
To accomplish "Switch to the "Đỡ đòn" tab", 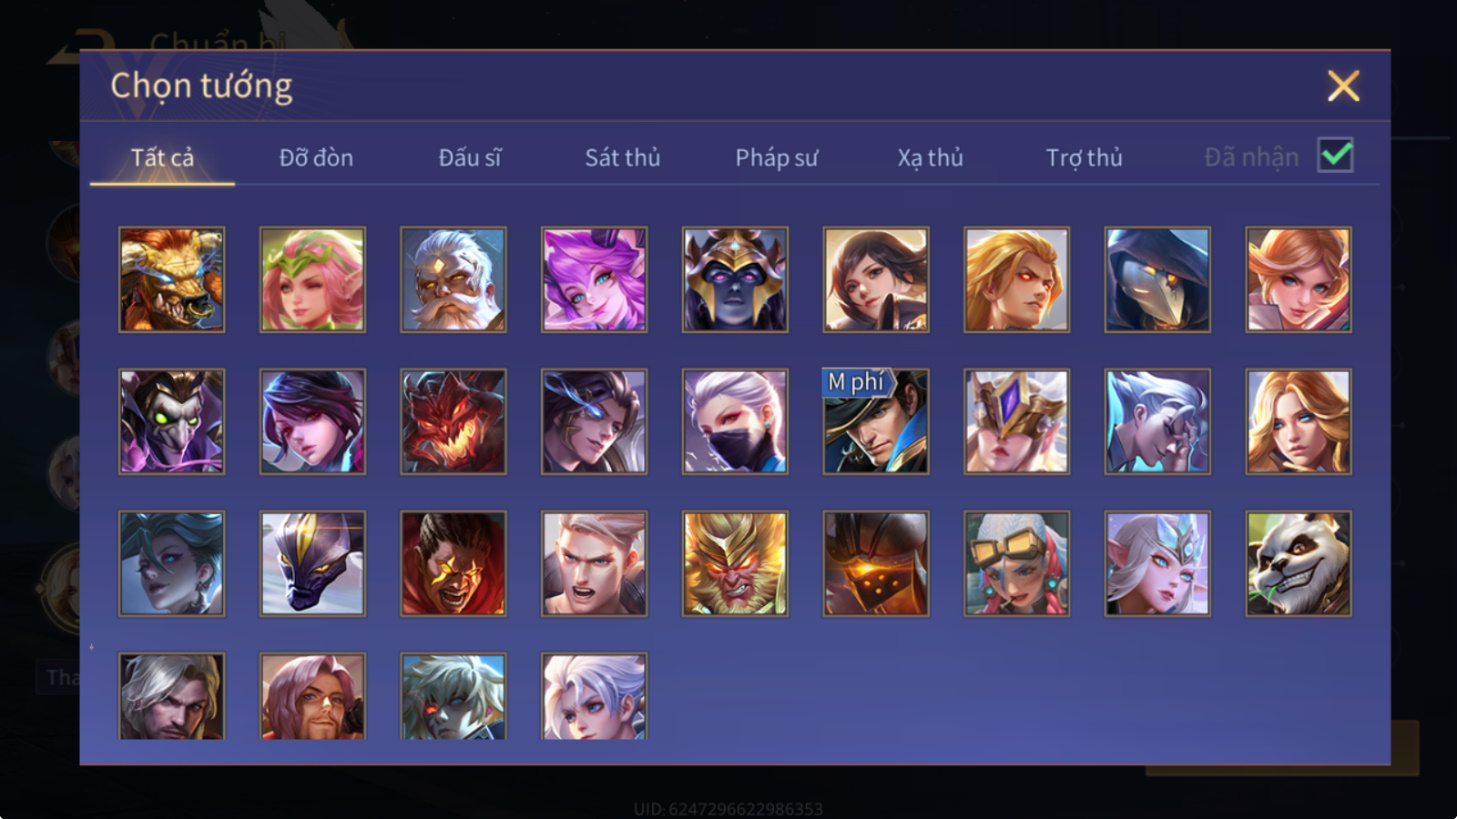I will click(316, 158).
